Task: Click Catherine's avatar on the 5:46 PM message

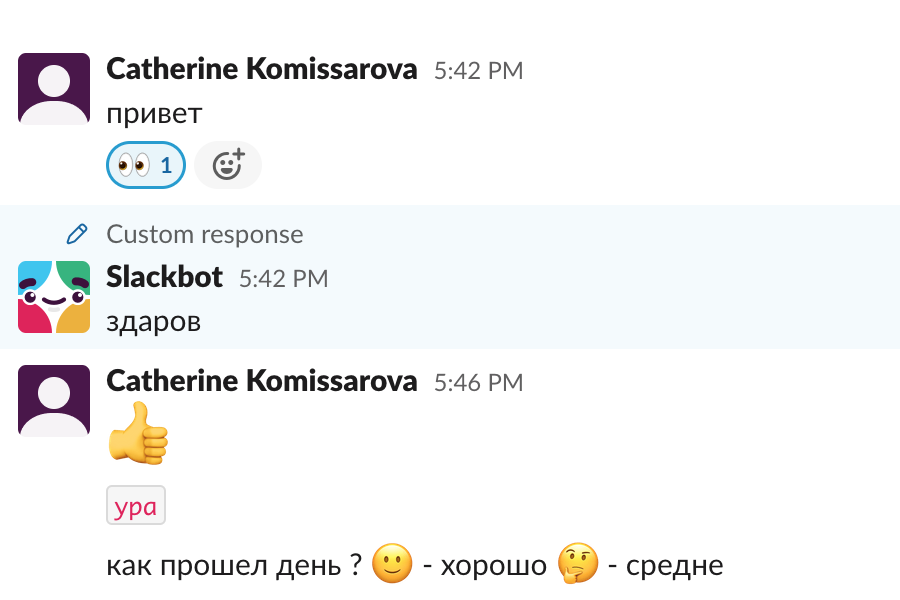Action: pos(54,401)
